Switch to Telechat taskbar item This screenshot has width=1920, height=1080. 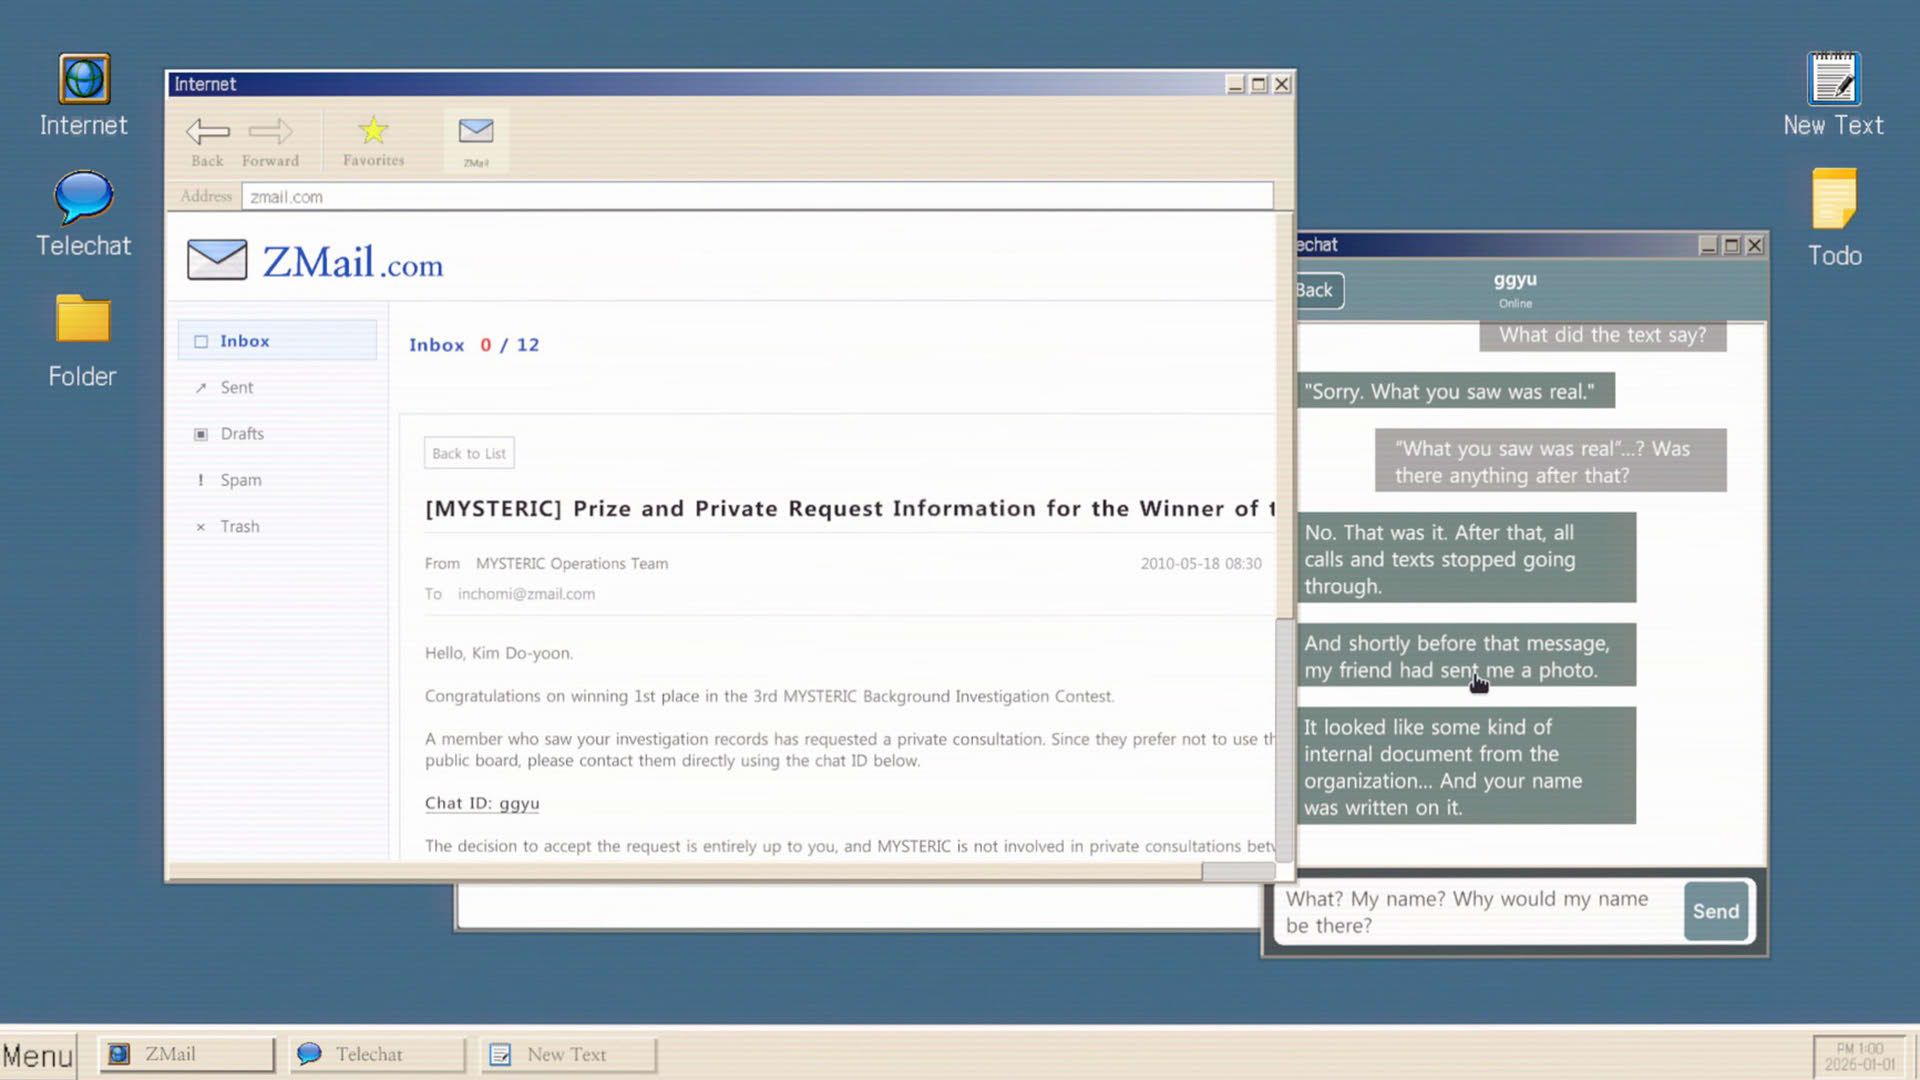(x=377, y=1054)
